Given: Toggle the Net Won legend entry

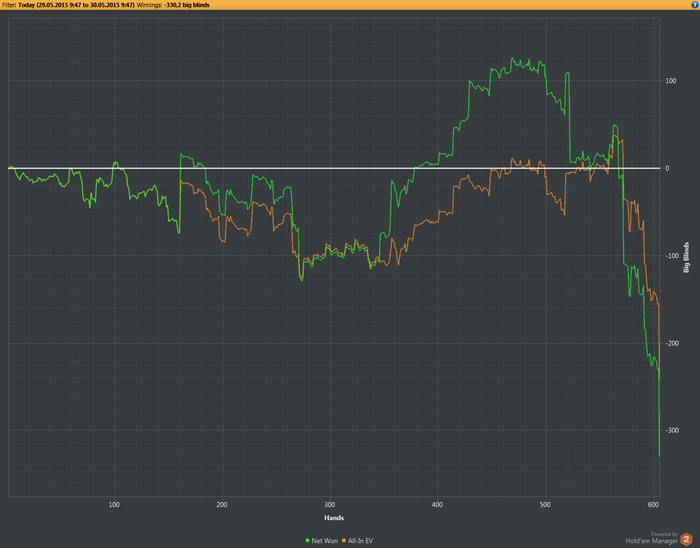Looking at the screenshot, I should tap(321, 540).
